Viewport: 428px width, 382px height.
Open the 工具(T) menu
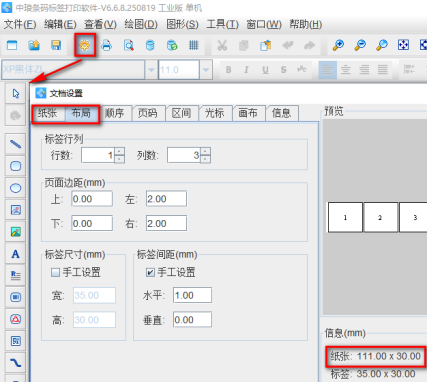223,24
